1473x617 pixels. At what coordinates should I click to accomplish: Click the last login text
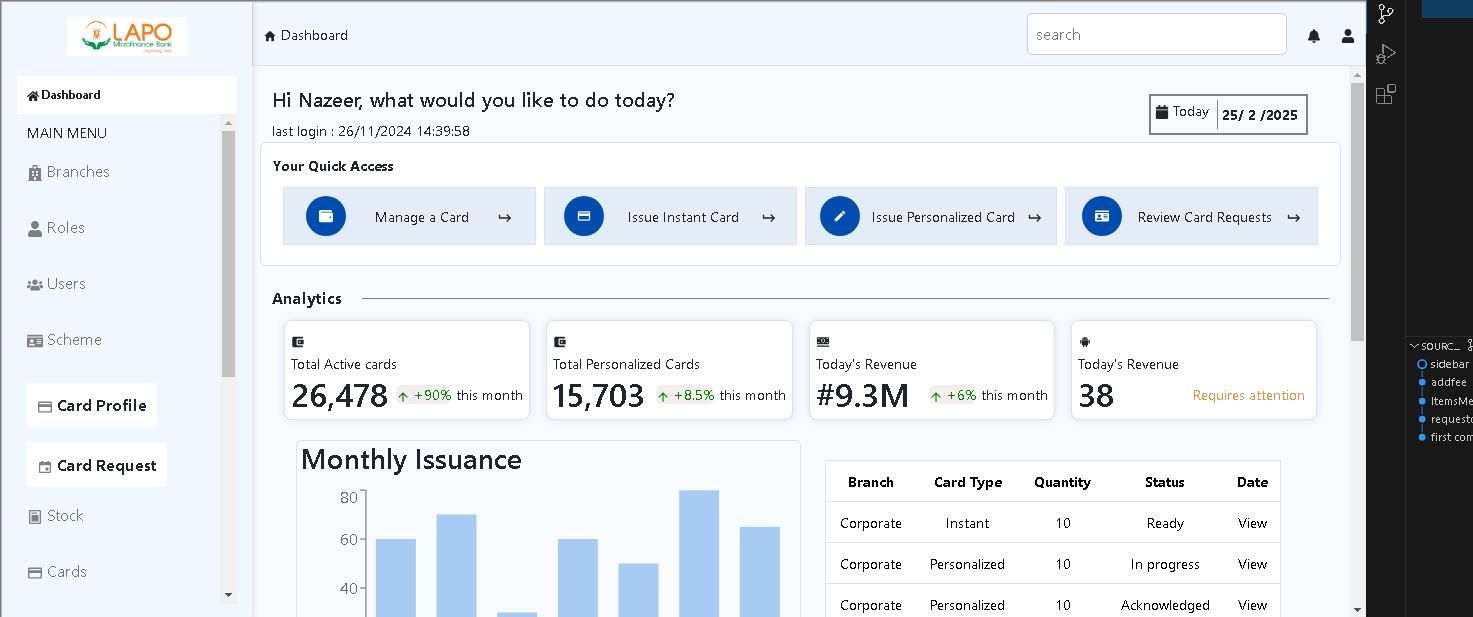[371, 131]
